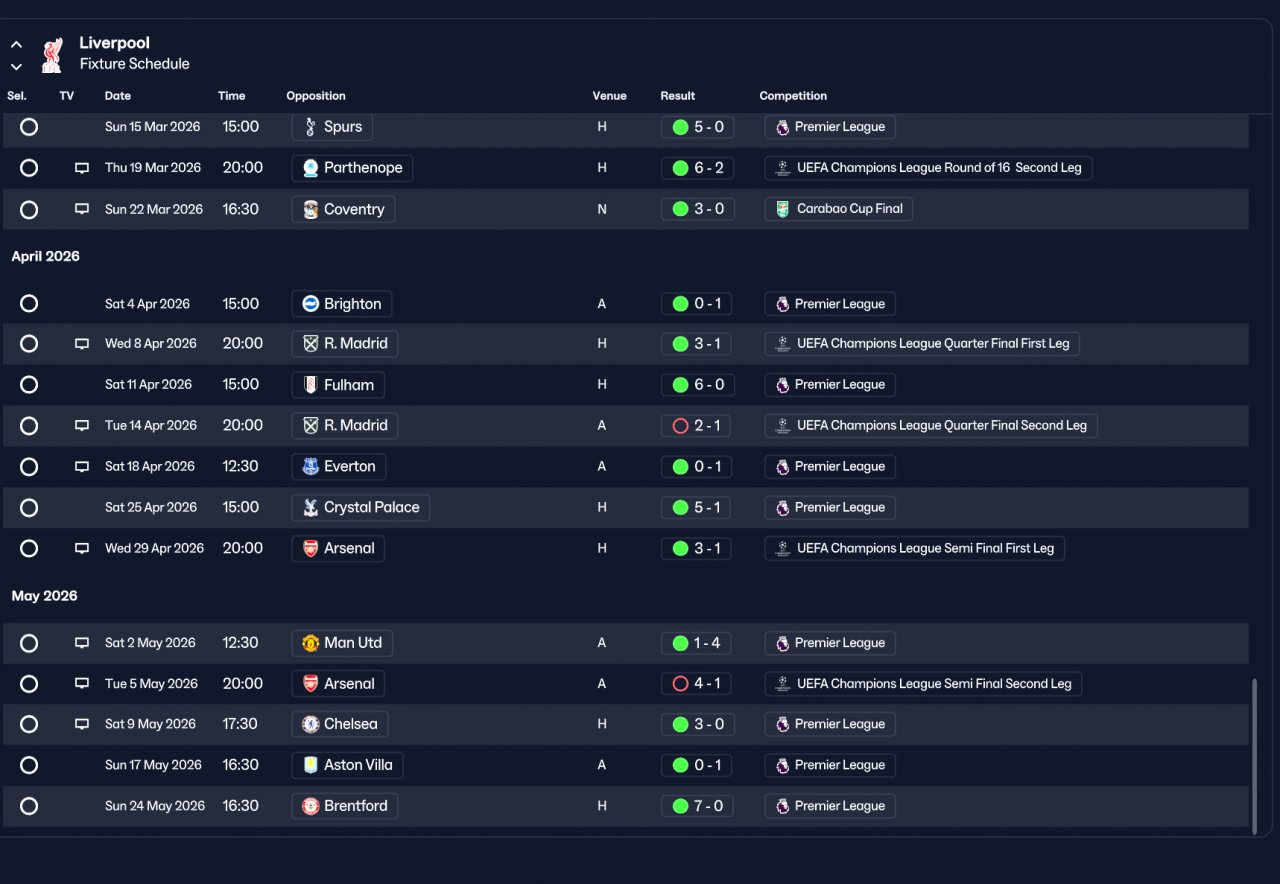The image size is (1280, 884).
Task: Click Spurs club badge icon
Action: coord(310,127)
